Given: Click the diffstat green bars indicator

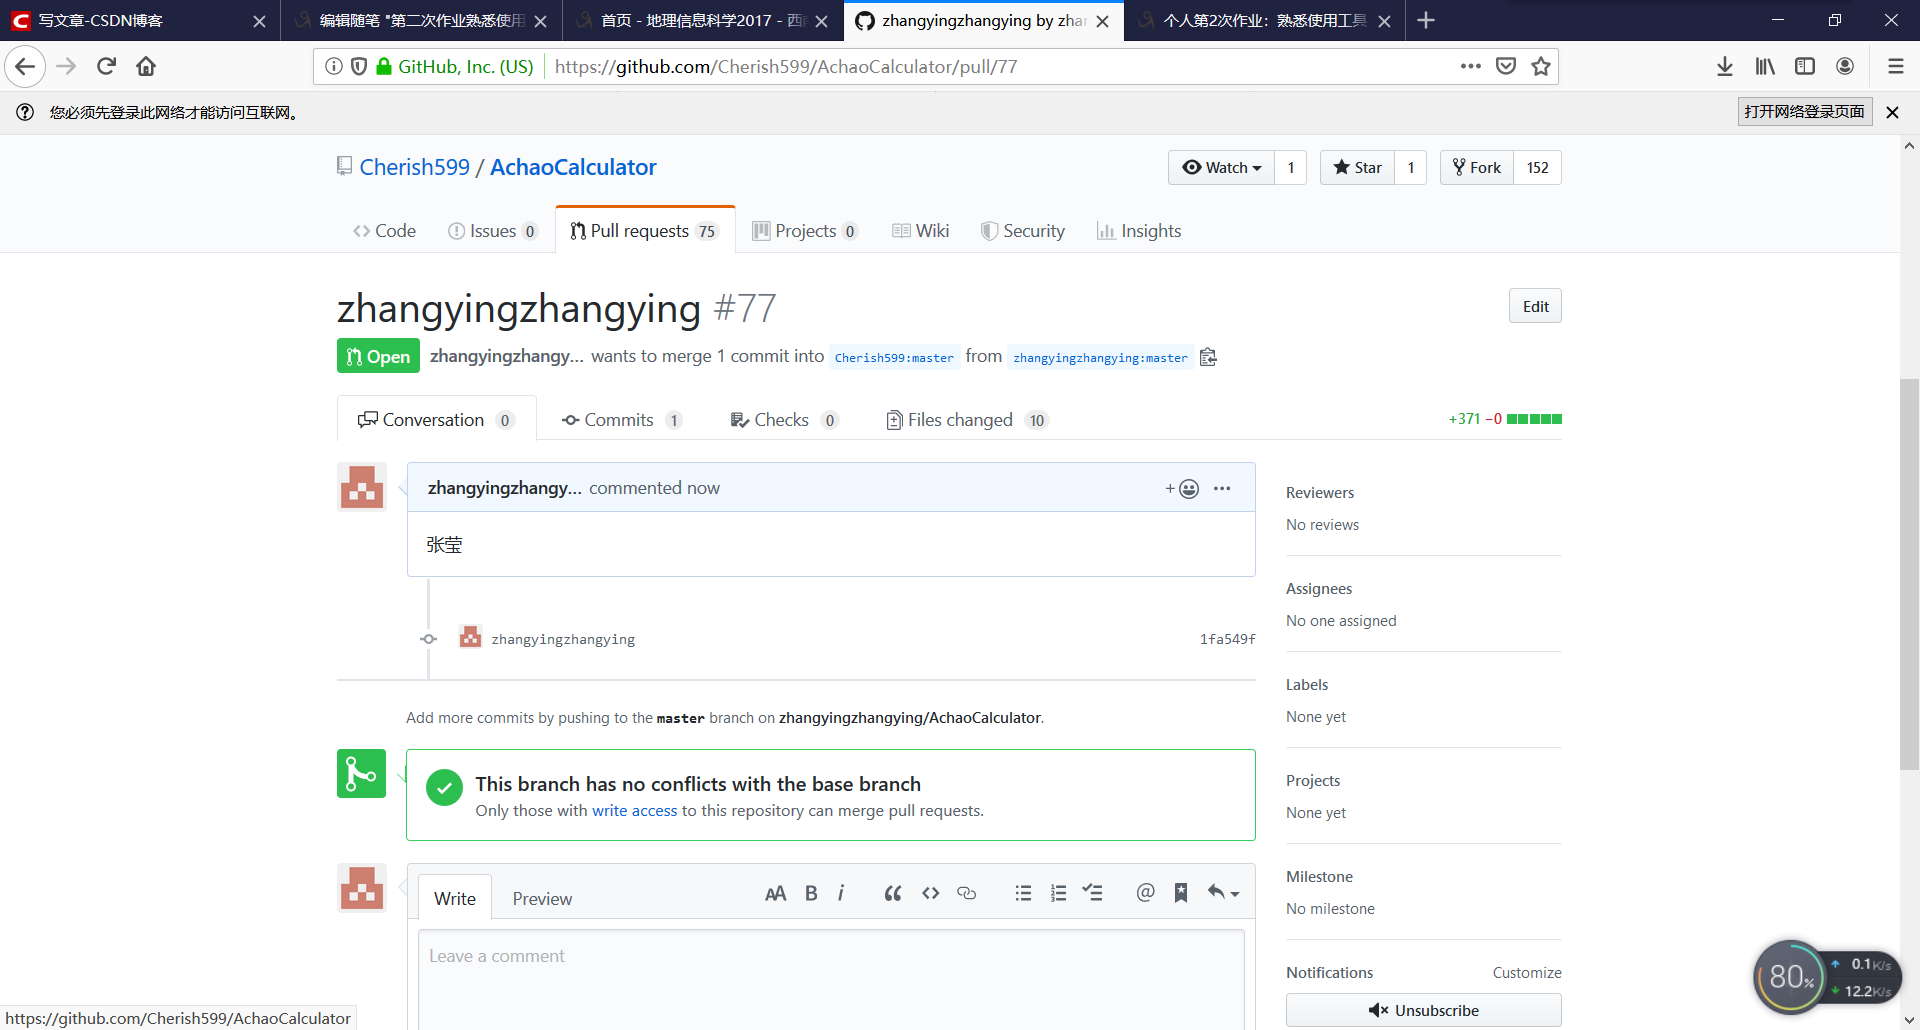Looking at the screenshot, I should [x=1534, y=419].
